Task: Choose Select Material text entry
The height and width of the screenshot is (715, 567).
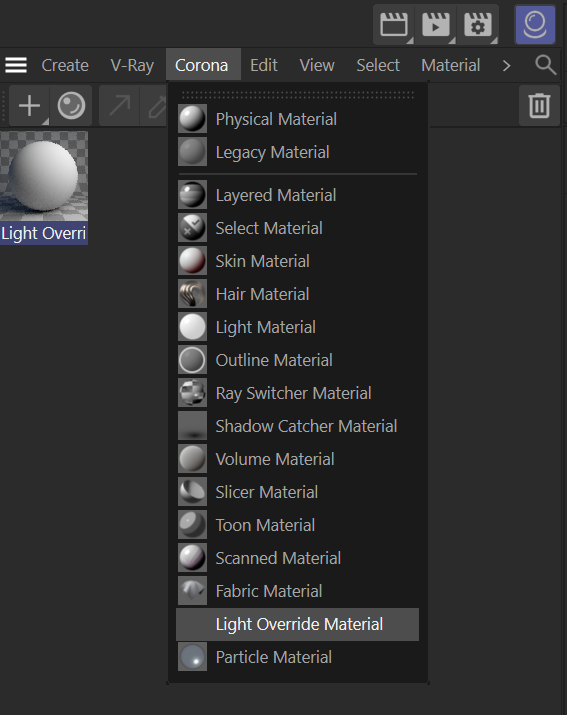Action: (269, 228)
